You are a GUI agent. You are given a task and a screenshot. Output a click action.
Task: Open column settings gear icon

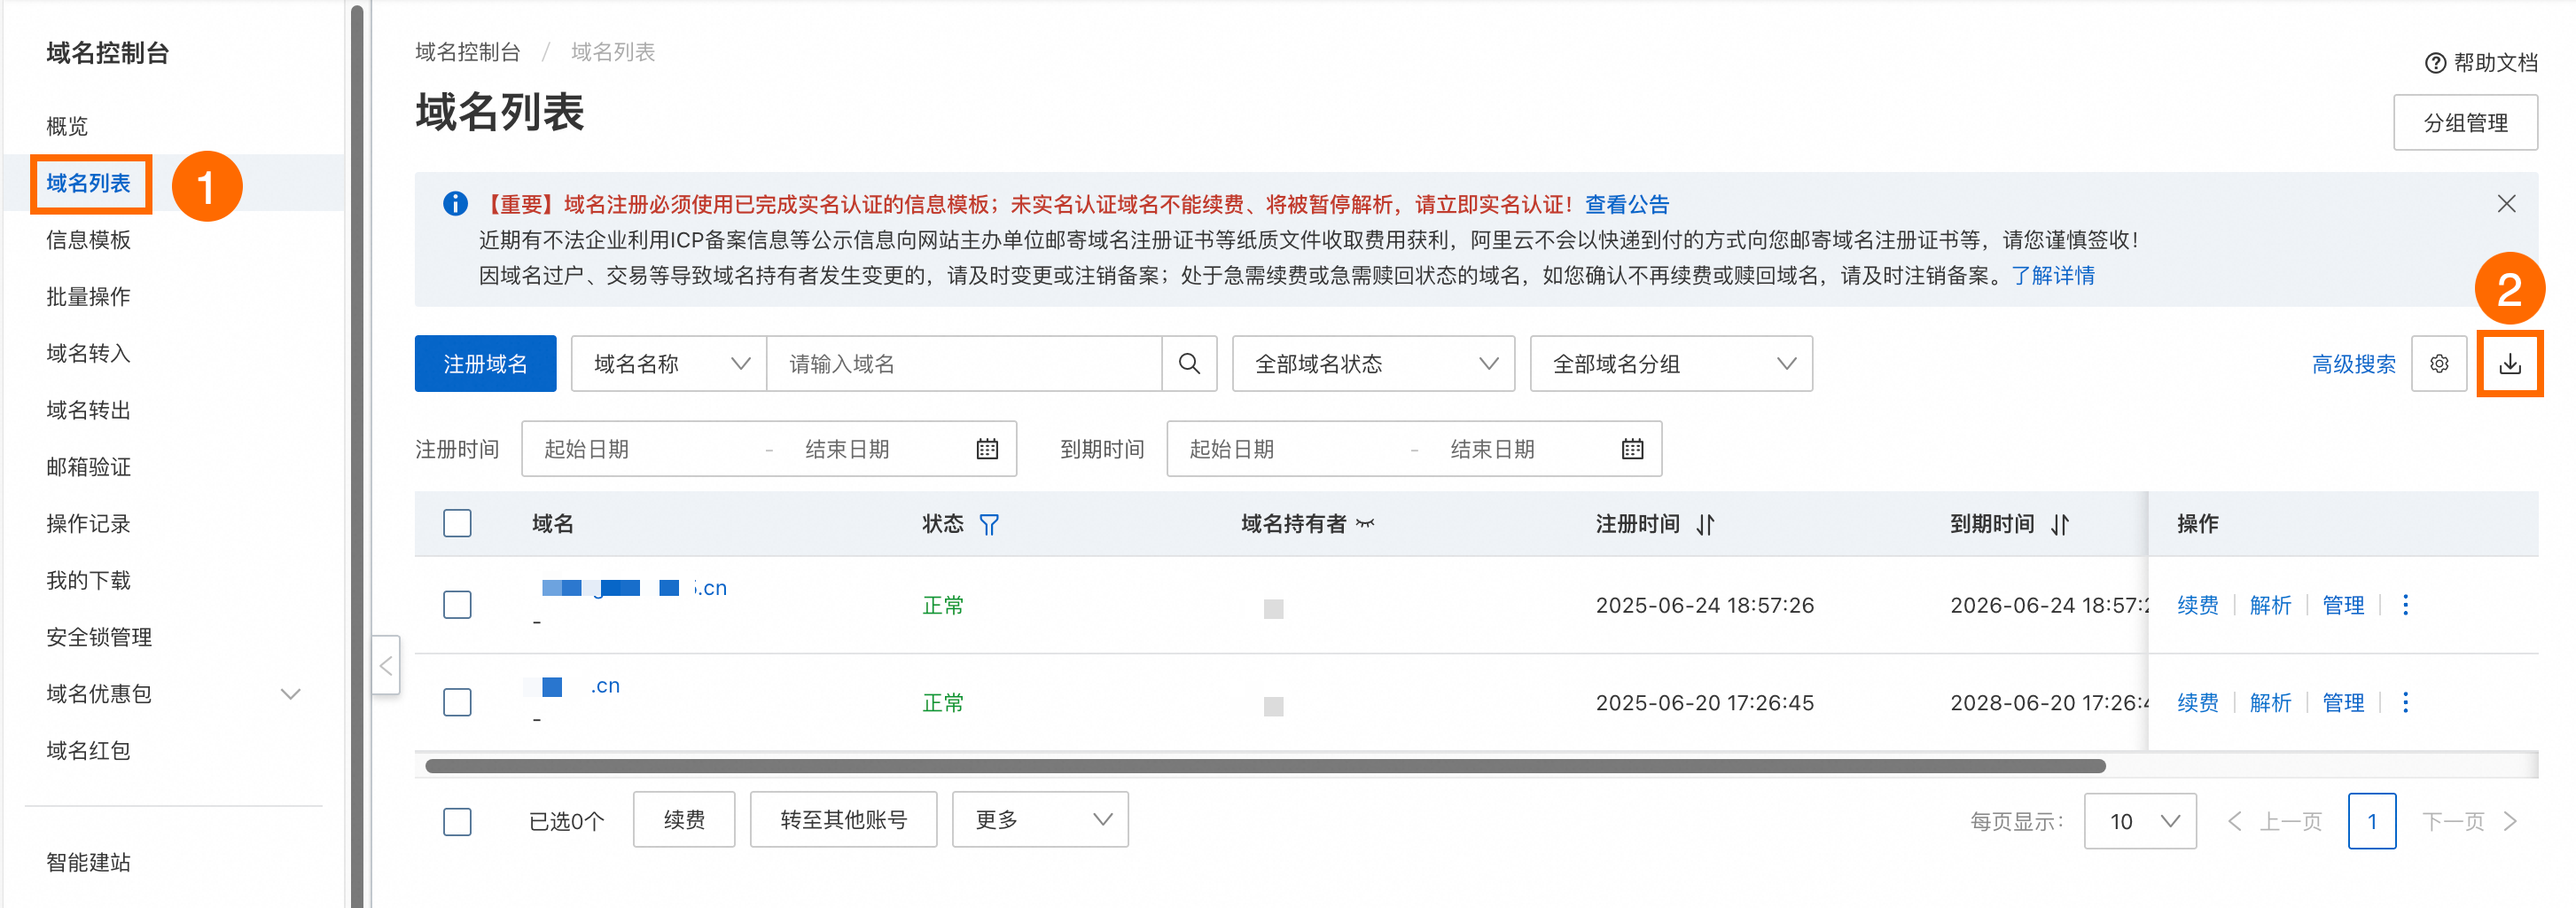point(2439,364)
